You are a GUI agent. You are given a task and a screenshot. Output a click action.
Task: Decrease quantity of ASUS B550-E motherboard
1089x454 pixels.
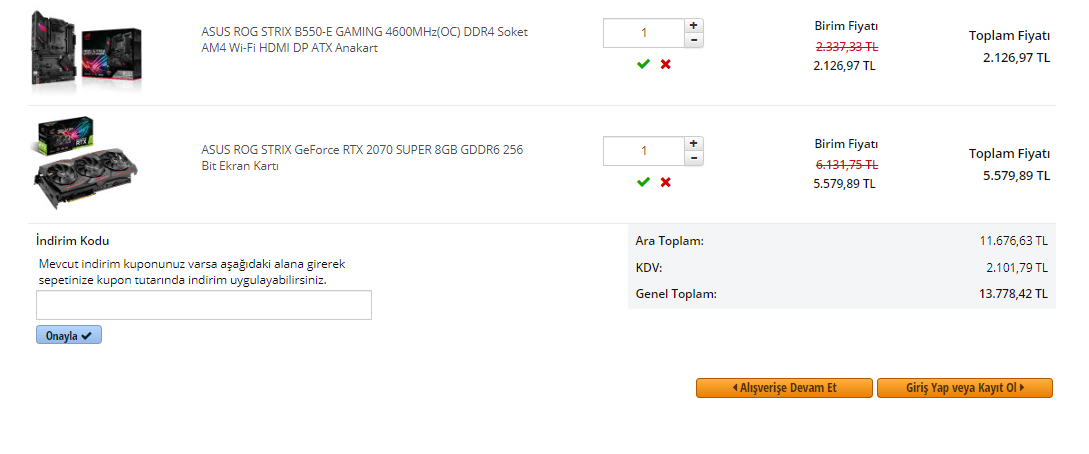click(x=694, y=40)
